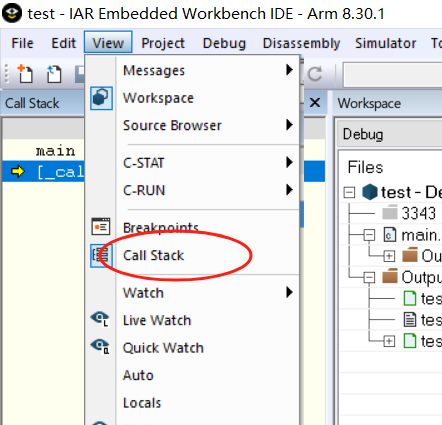Click the Workspace cube icon in menu
Viewport: 442px width, 425px height.
pos(101,98)
